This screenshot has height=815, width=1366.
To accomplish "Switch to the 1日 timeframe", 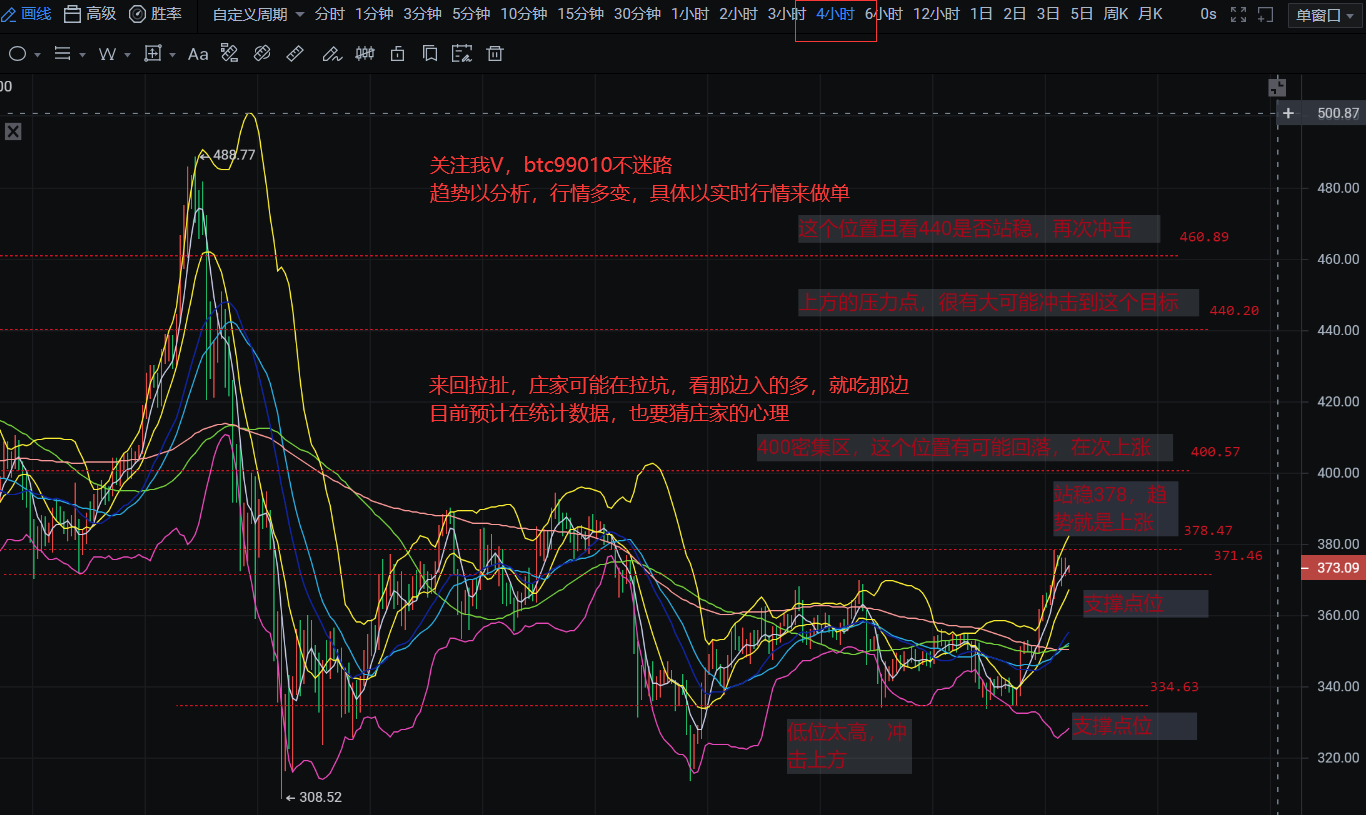I will tap(982, 15).
